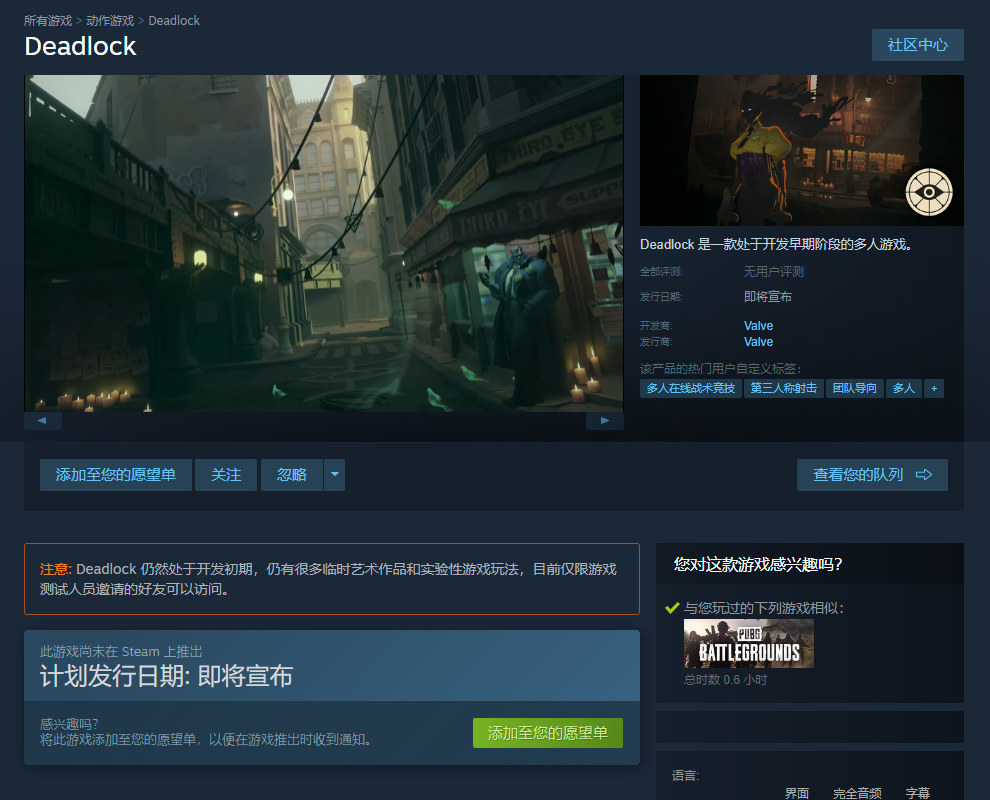Click 计划发行日期: 即将宣布 heading
Viewport: 990px width, 800px height.
[167, 676]
